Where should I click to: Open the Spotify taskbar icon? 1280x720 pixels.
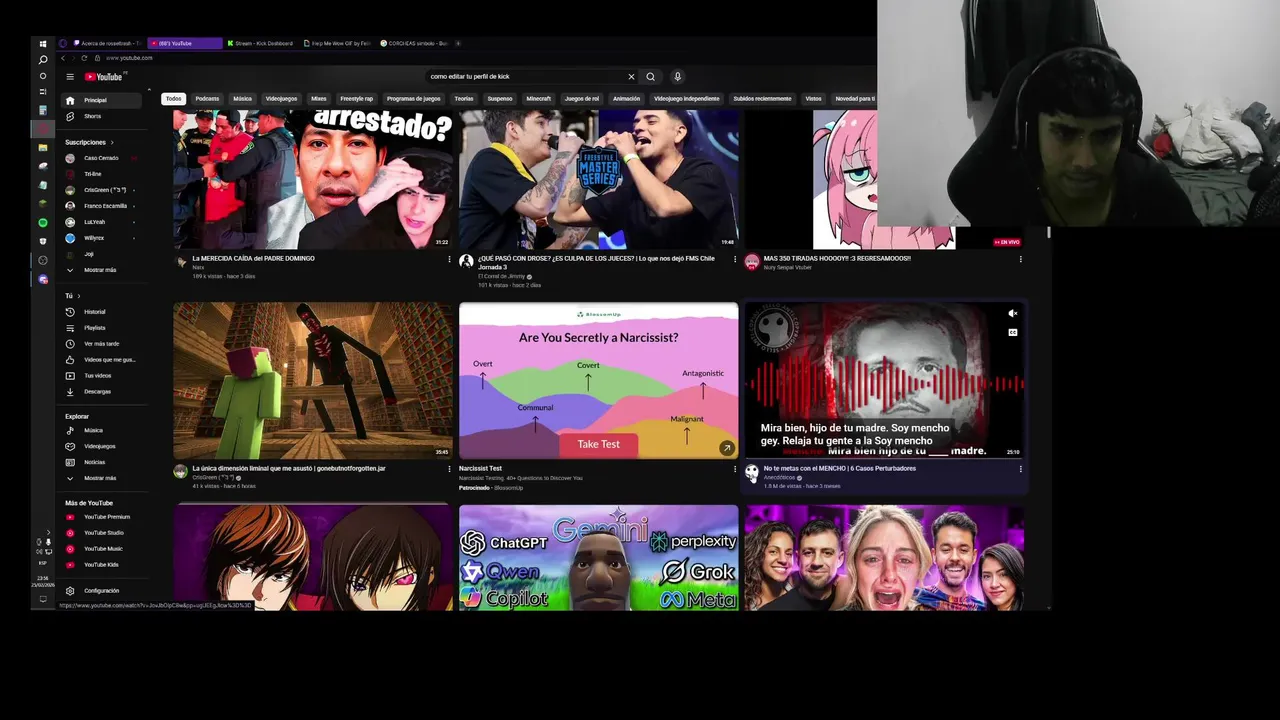[43, 222]
